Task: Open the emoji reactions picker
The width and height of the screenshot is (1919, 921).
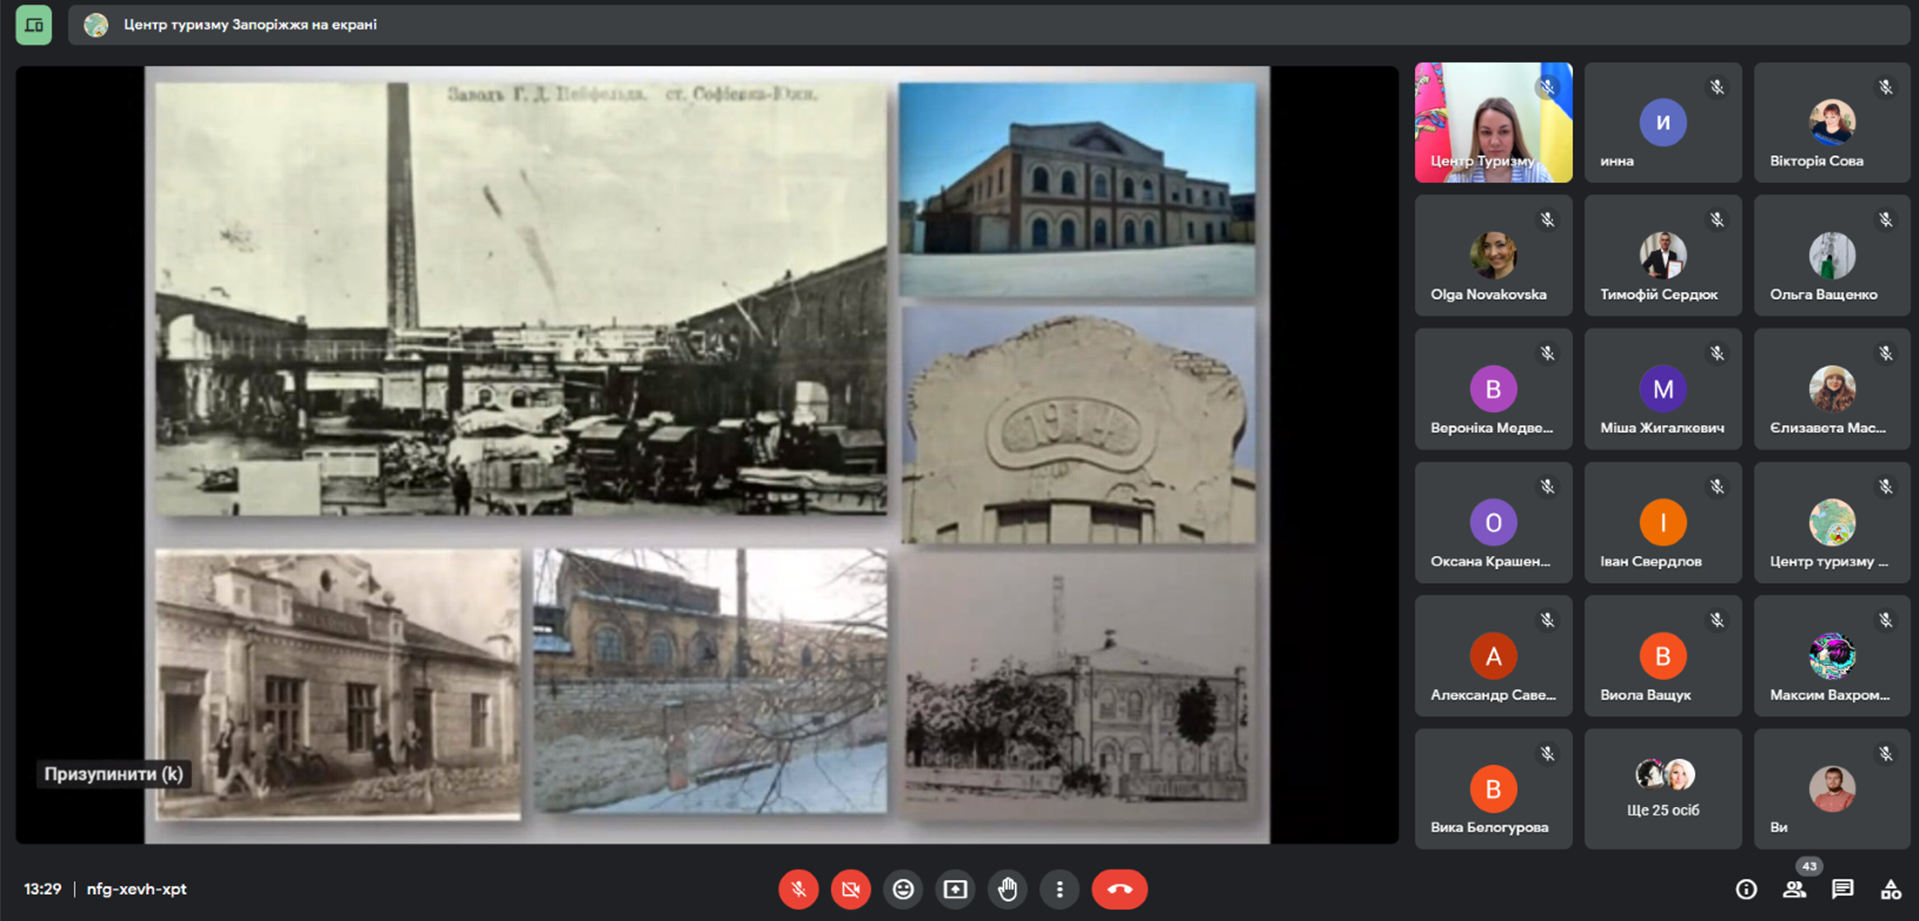Action: tap(903, 889)
